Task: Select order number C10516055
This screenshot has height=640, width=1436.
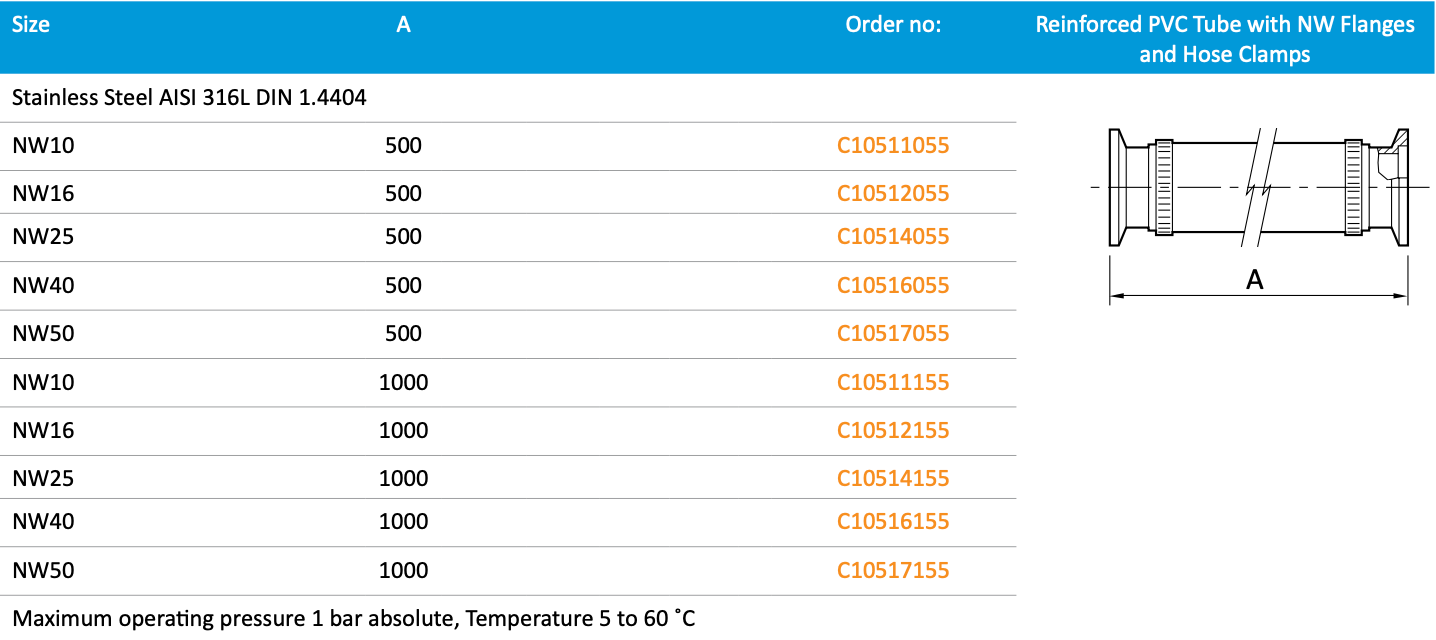Action: point(893,286)
